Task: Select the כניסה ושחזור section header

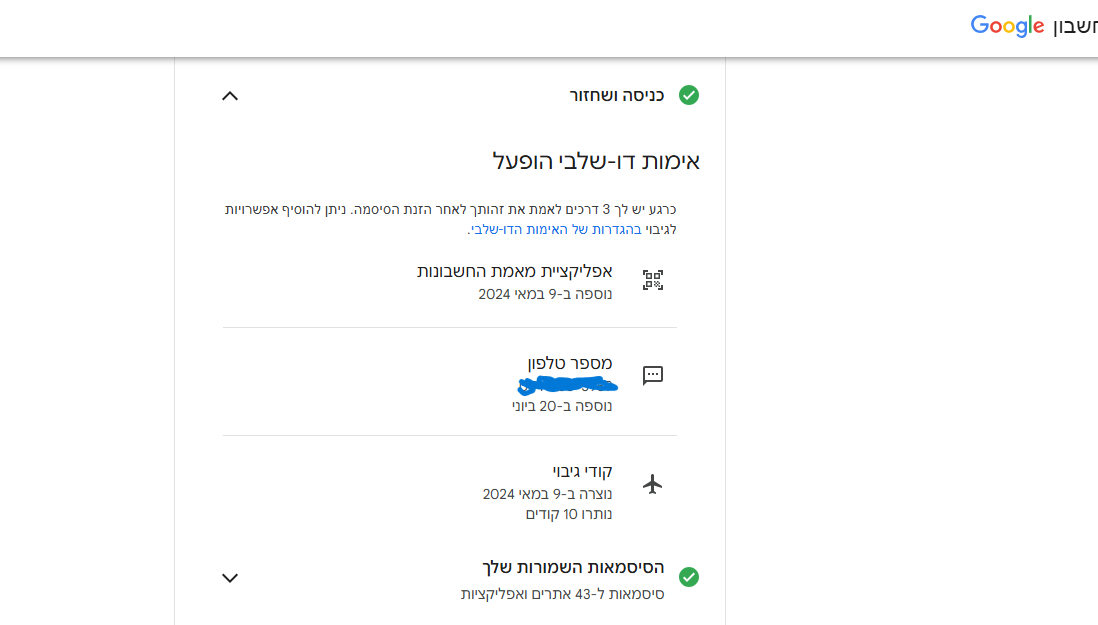Action: tap(617, 95)
